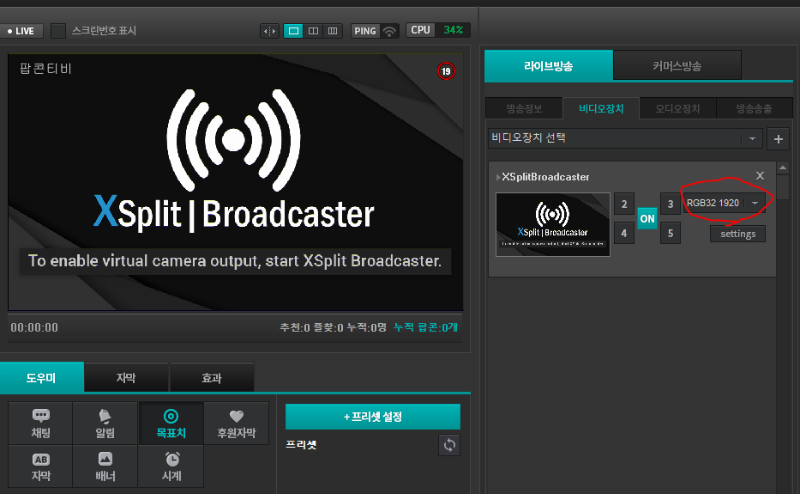Image resolution: width=800 pixels, height=494 pixels.
Task: Click the XSplit Broadcaster preview screen
Action: [x=236, y=182]
